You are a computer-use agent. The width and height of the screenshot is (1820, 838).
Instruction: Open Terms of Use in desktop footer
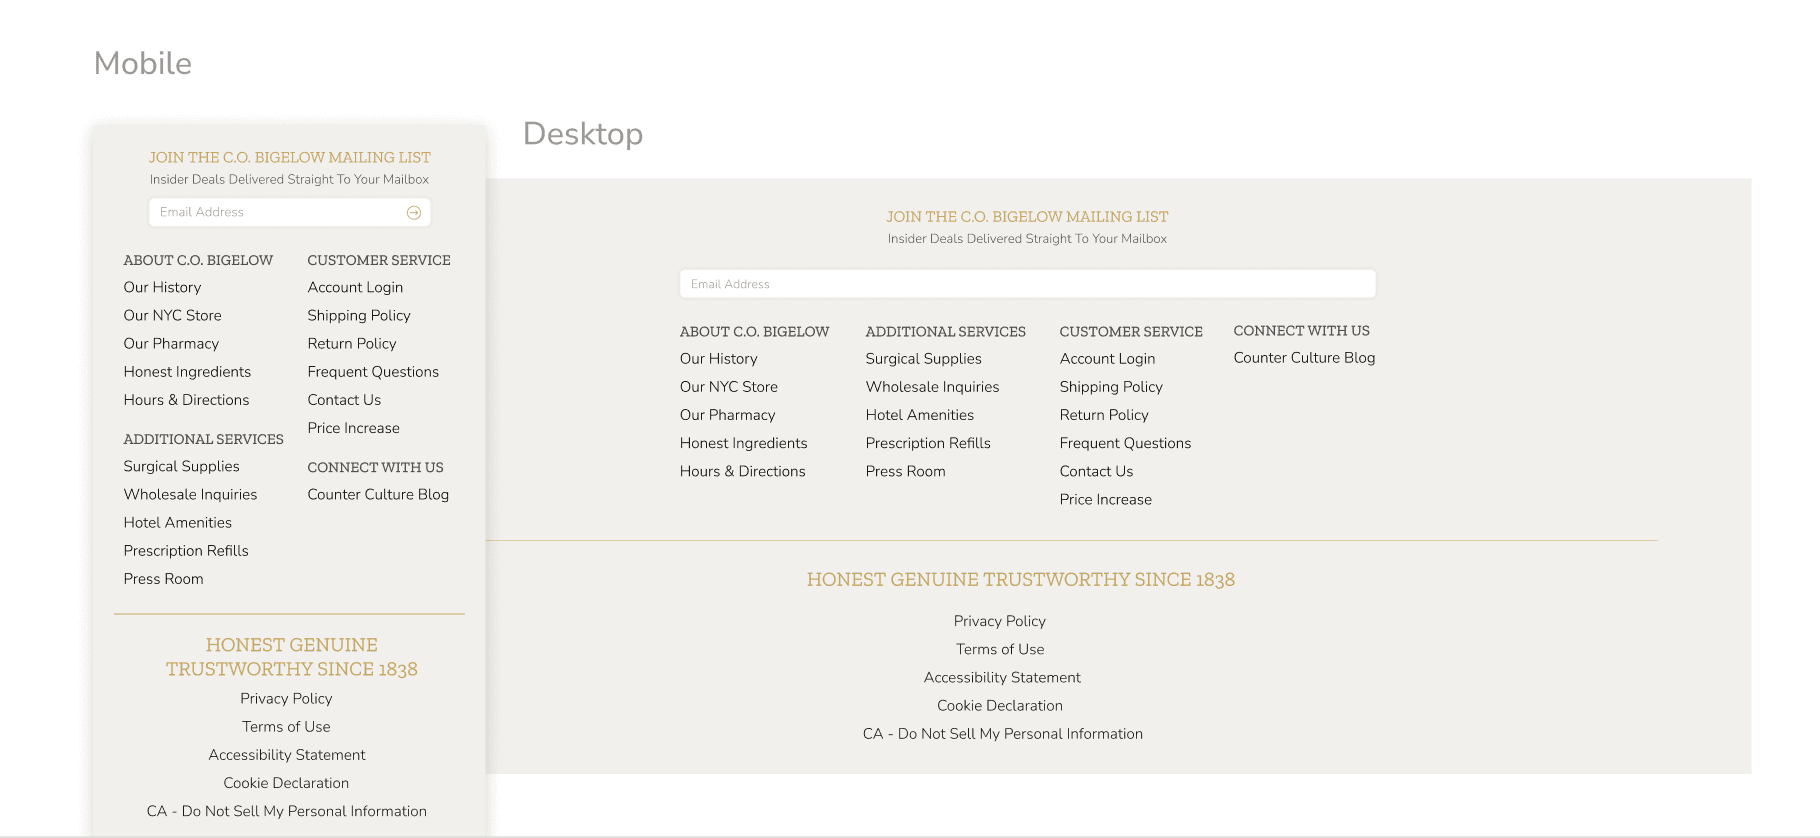(x=999, y=648)
